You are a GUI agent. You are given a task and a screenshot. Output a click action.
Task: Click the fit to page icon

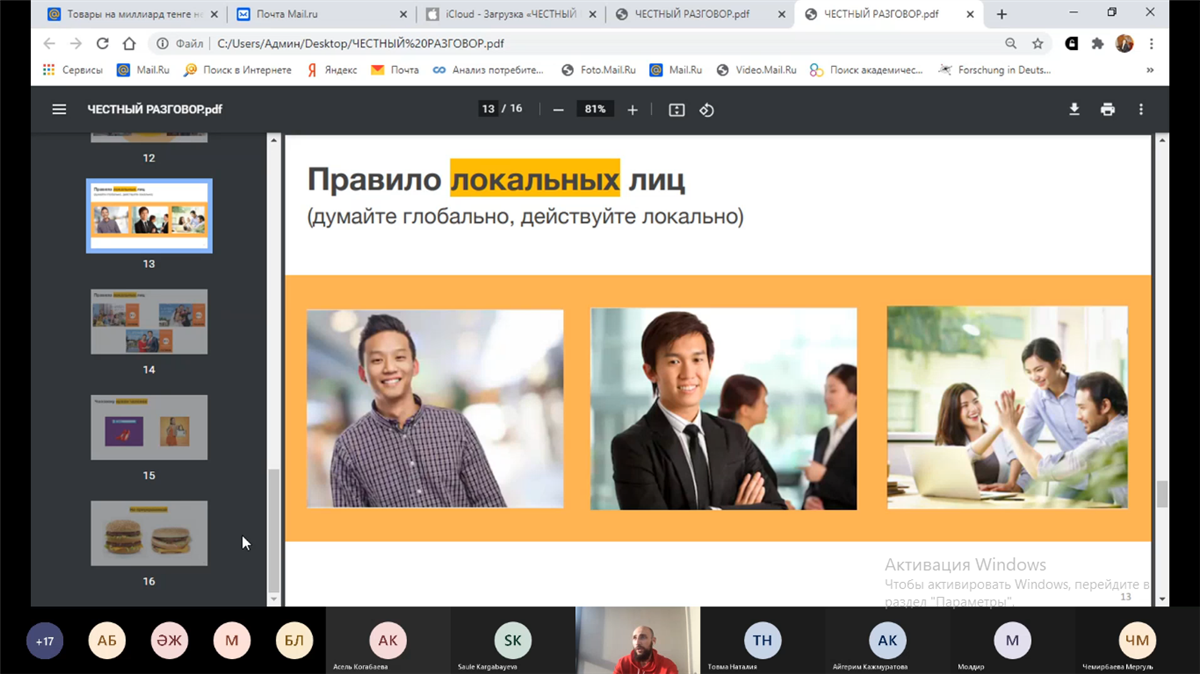tap(677, 110)
